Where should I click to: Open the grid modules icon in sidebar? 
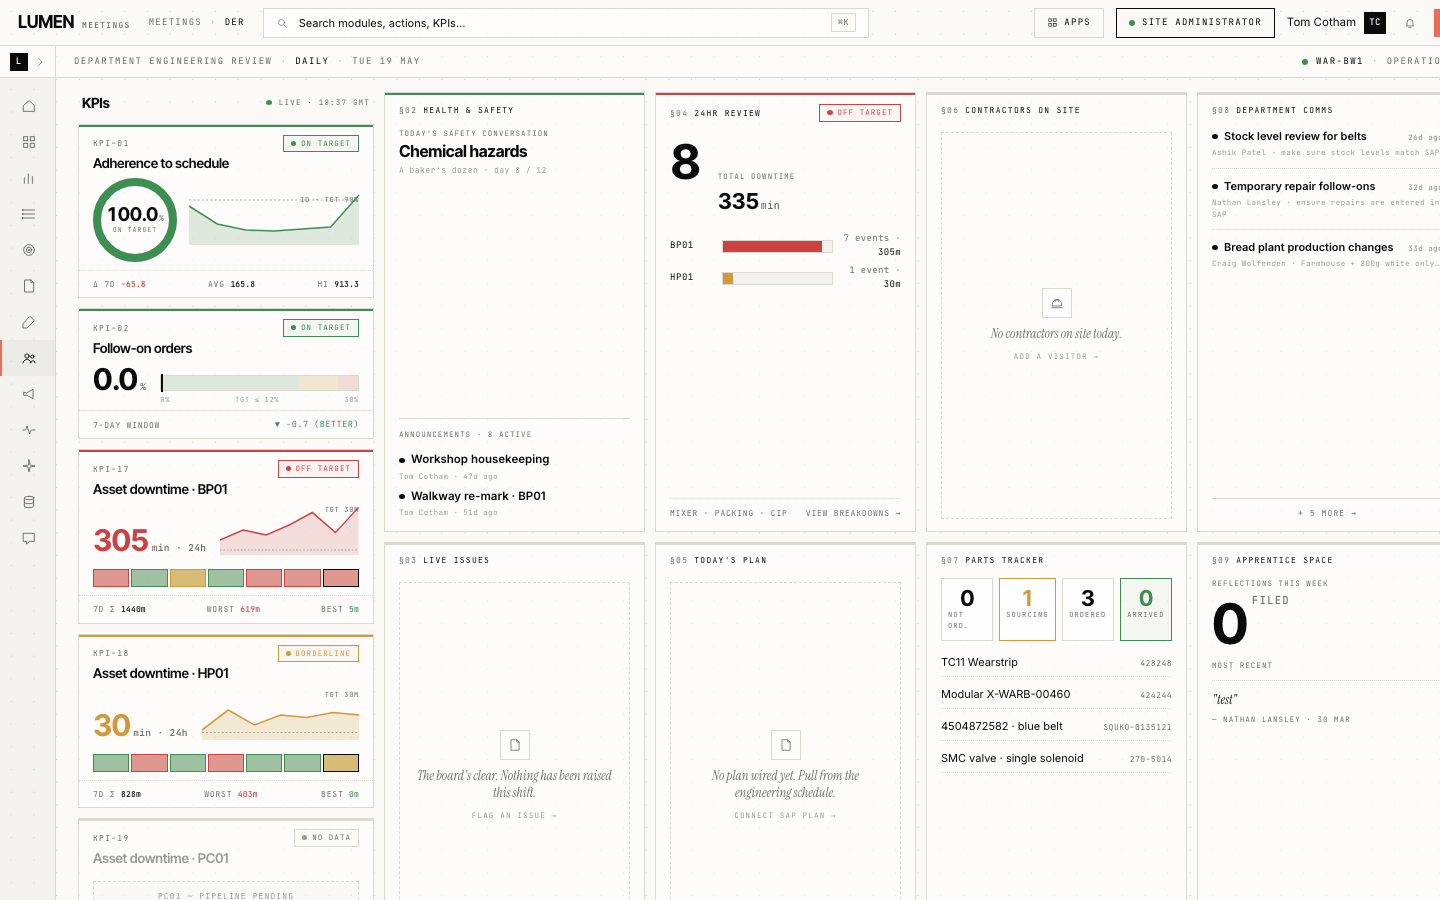(29, 142)
